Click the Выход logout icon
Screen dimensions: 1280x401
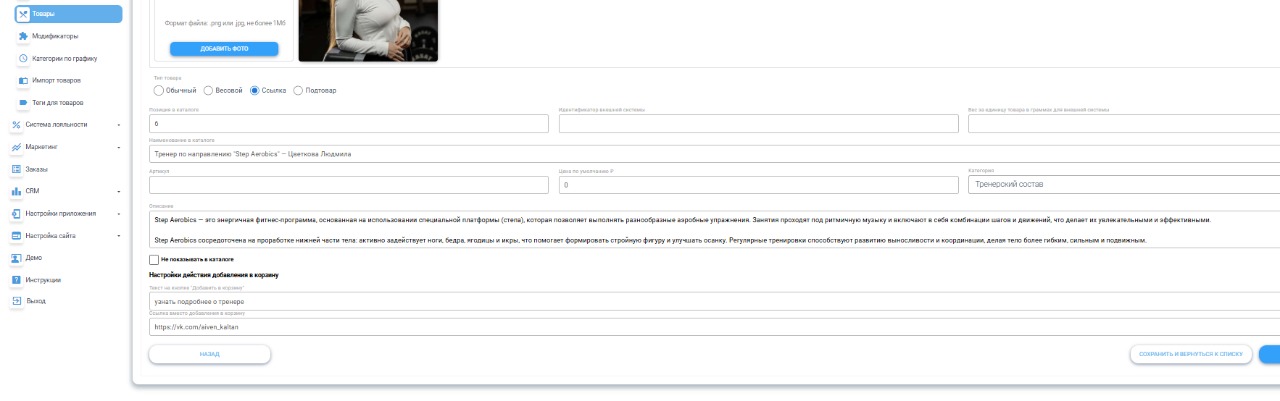16,300
